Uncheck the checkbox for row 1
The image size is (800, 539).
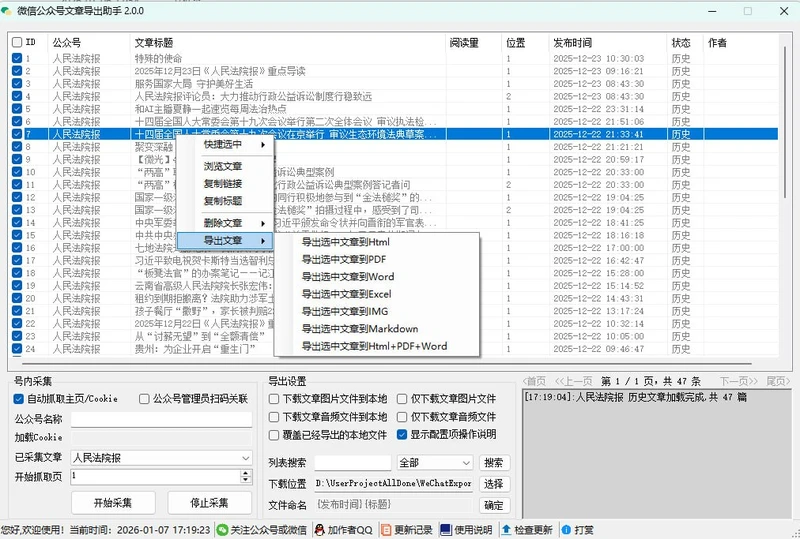(x=17, y=58)
